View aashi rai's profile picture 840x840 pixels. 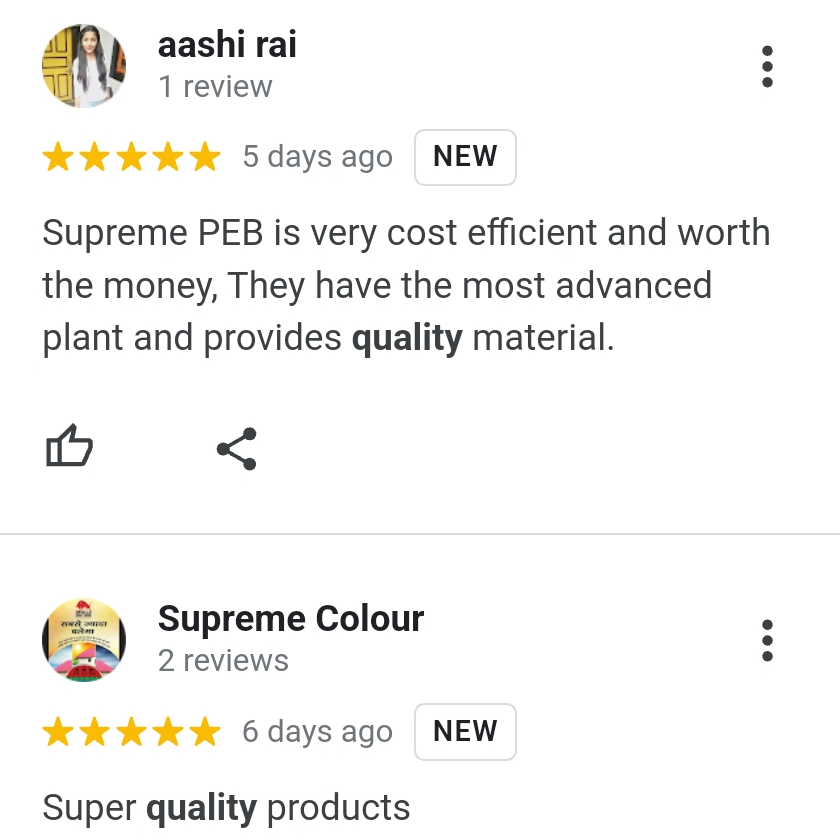pyautogui.click(x=84, y=65)
